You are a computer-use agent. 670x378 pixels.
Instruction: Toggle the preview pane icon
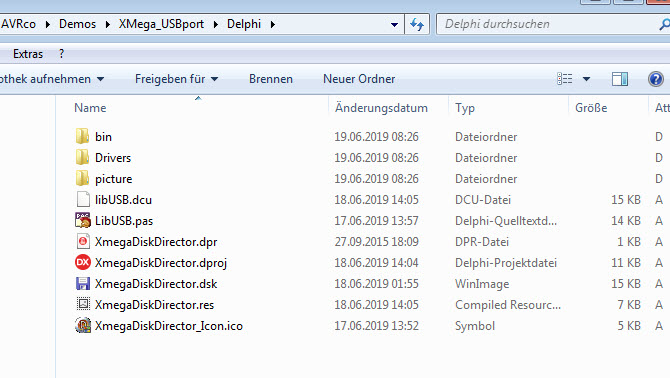[620, 79]
